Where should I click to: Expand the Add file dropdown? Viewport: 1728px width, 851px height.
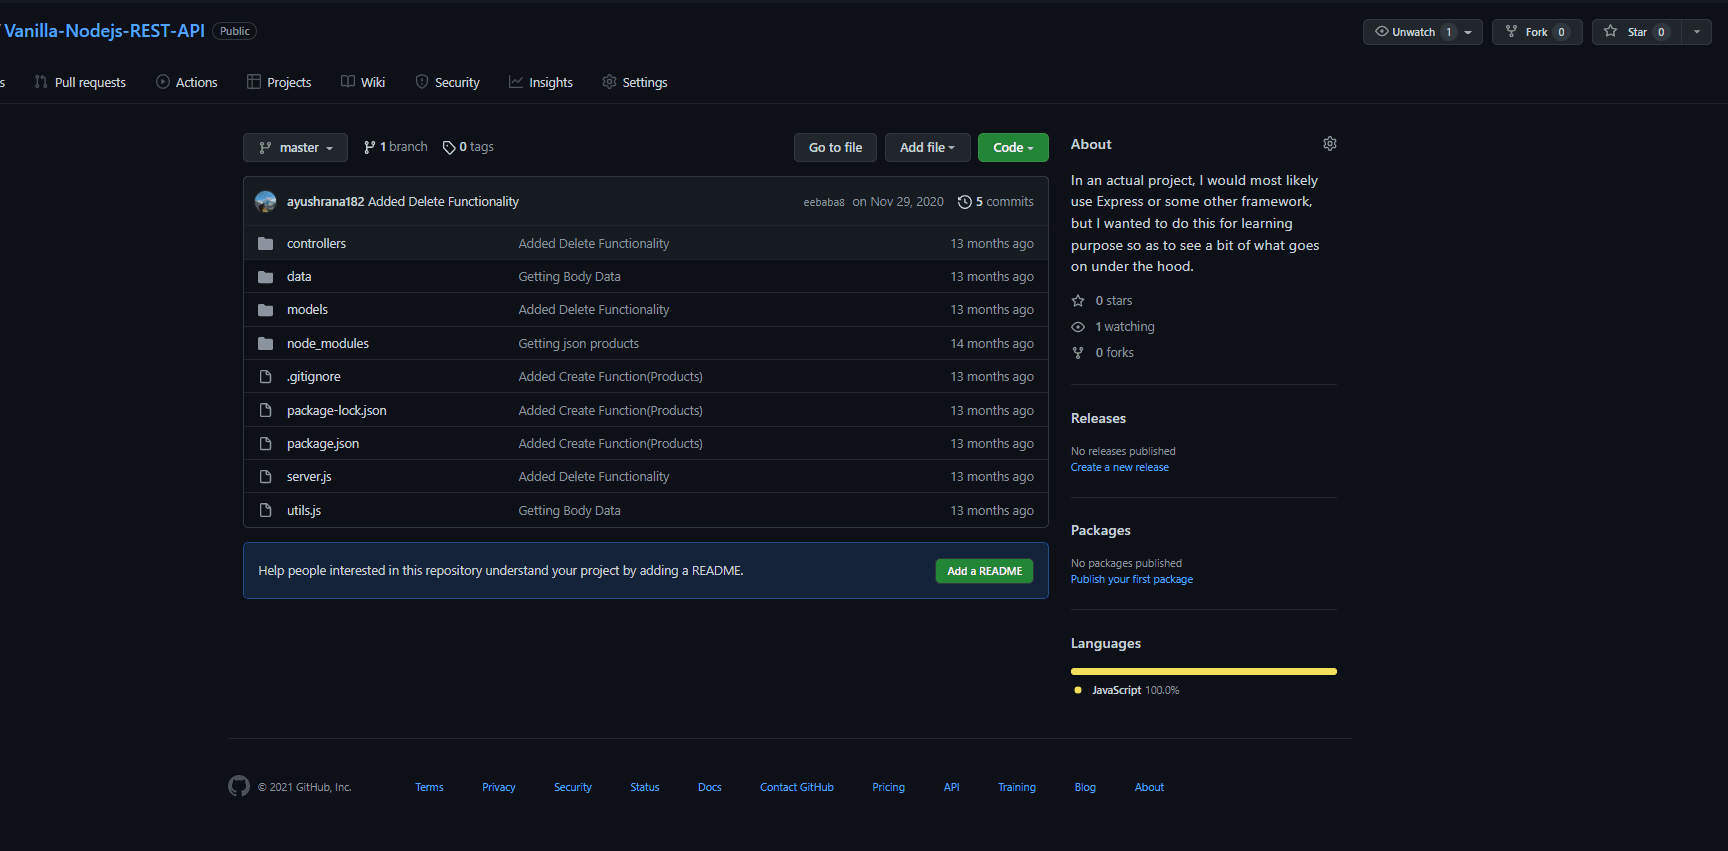[x=927, y=148]
